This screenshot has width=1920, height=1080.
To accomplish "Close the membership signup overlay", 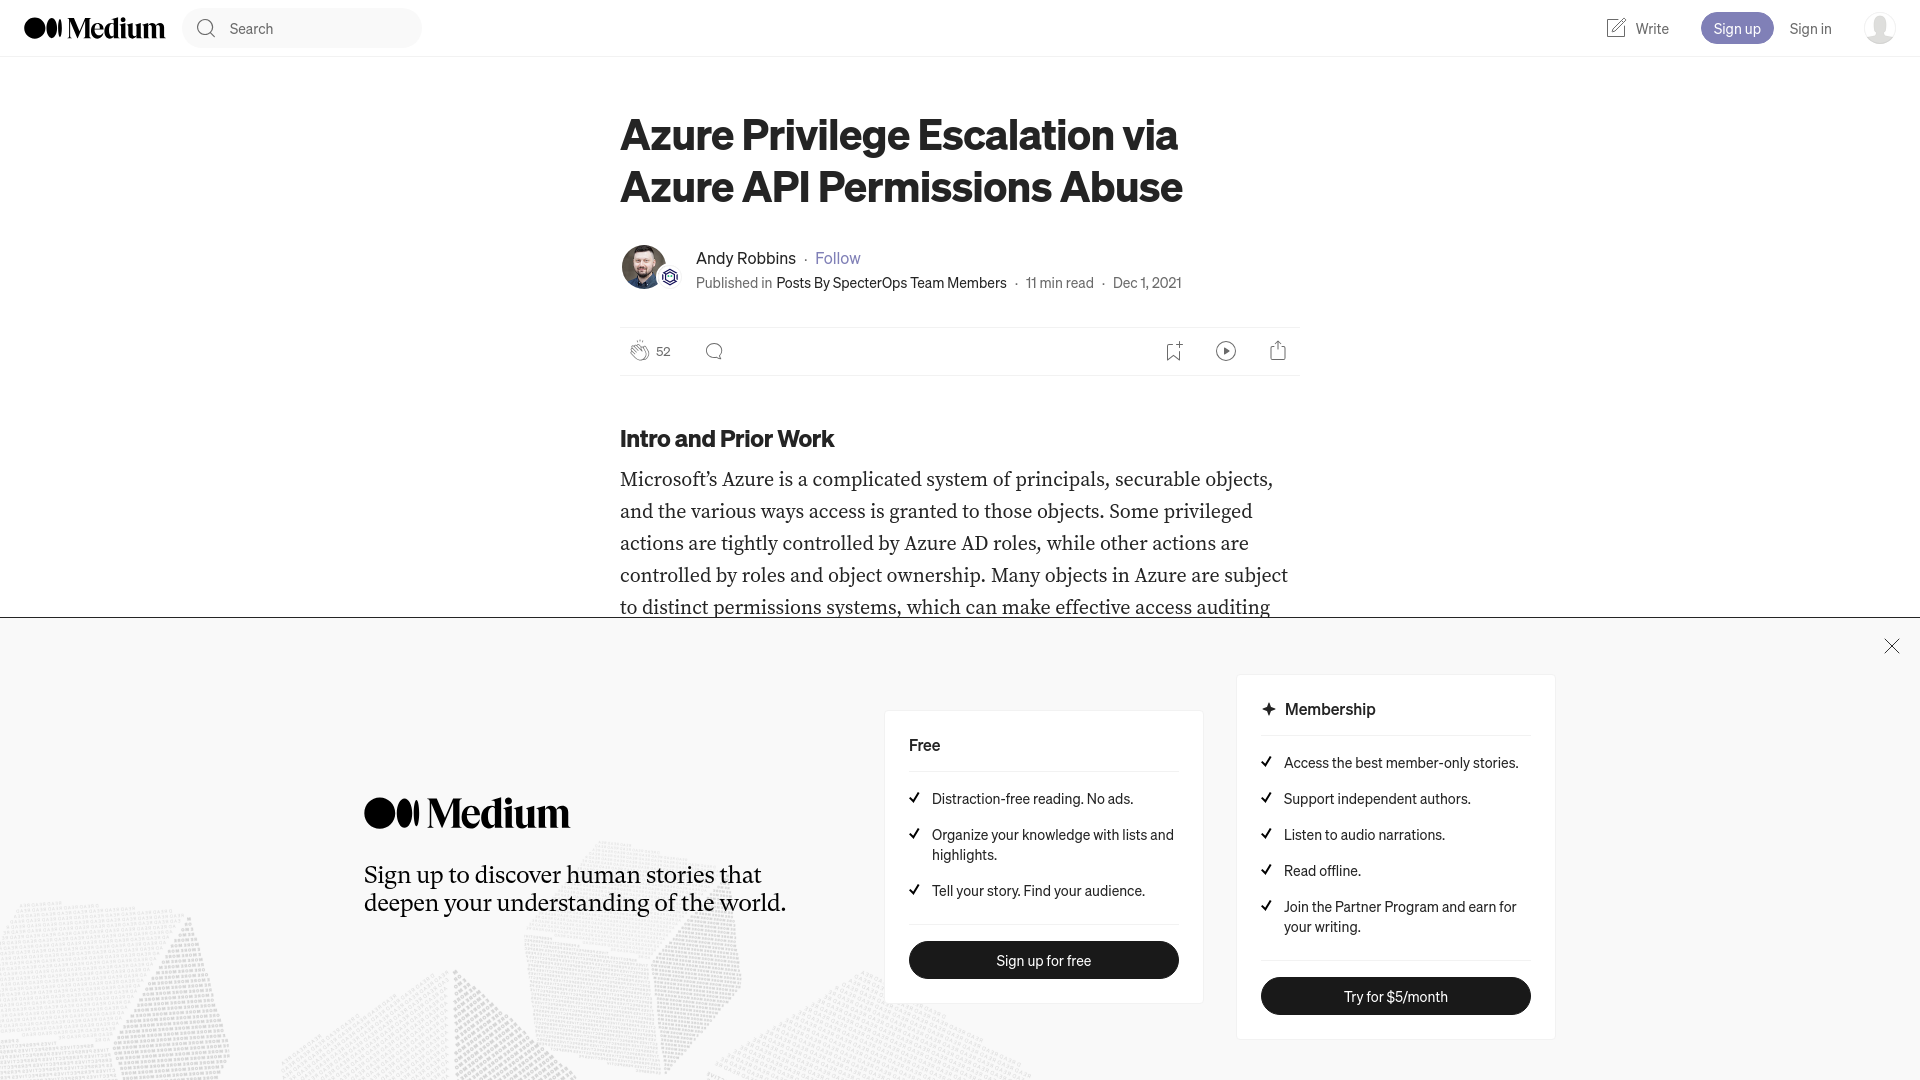I will 1891,646.
